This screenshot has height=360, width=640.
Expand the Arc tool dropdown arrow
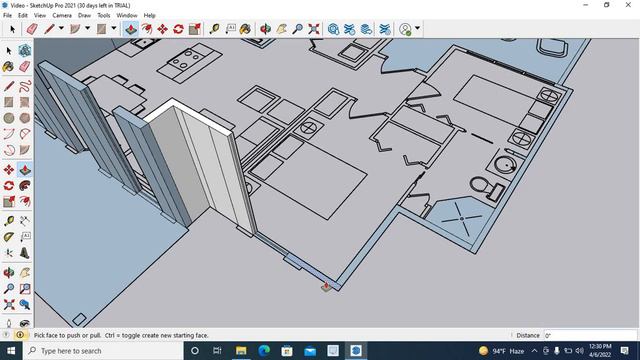[x=87, y=29]
